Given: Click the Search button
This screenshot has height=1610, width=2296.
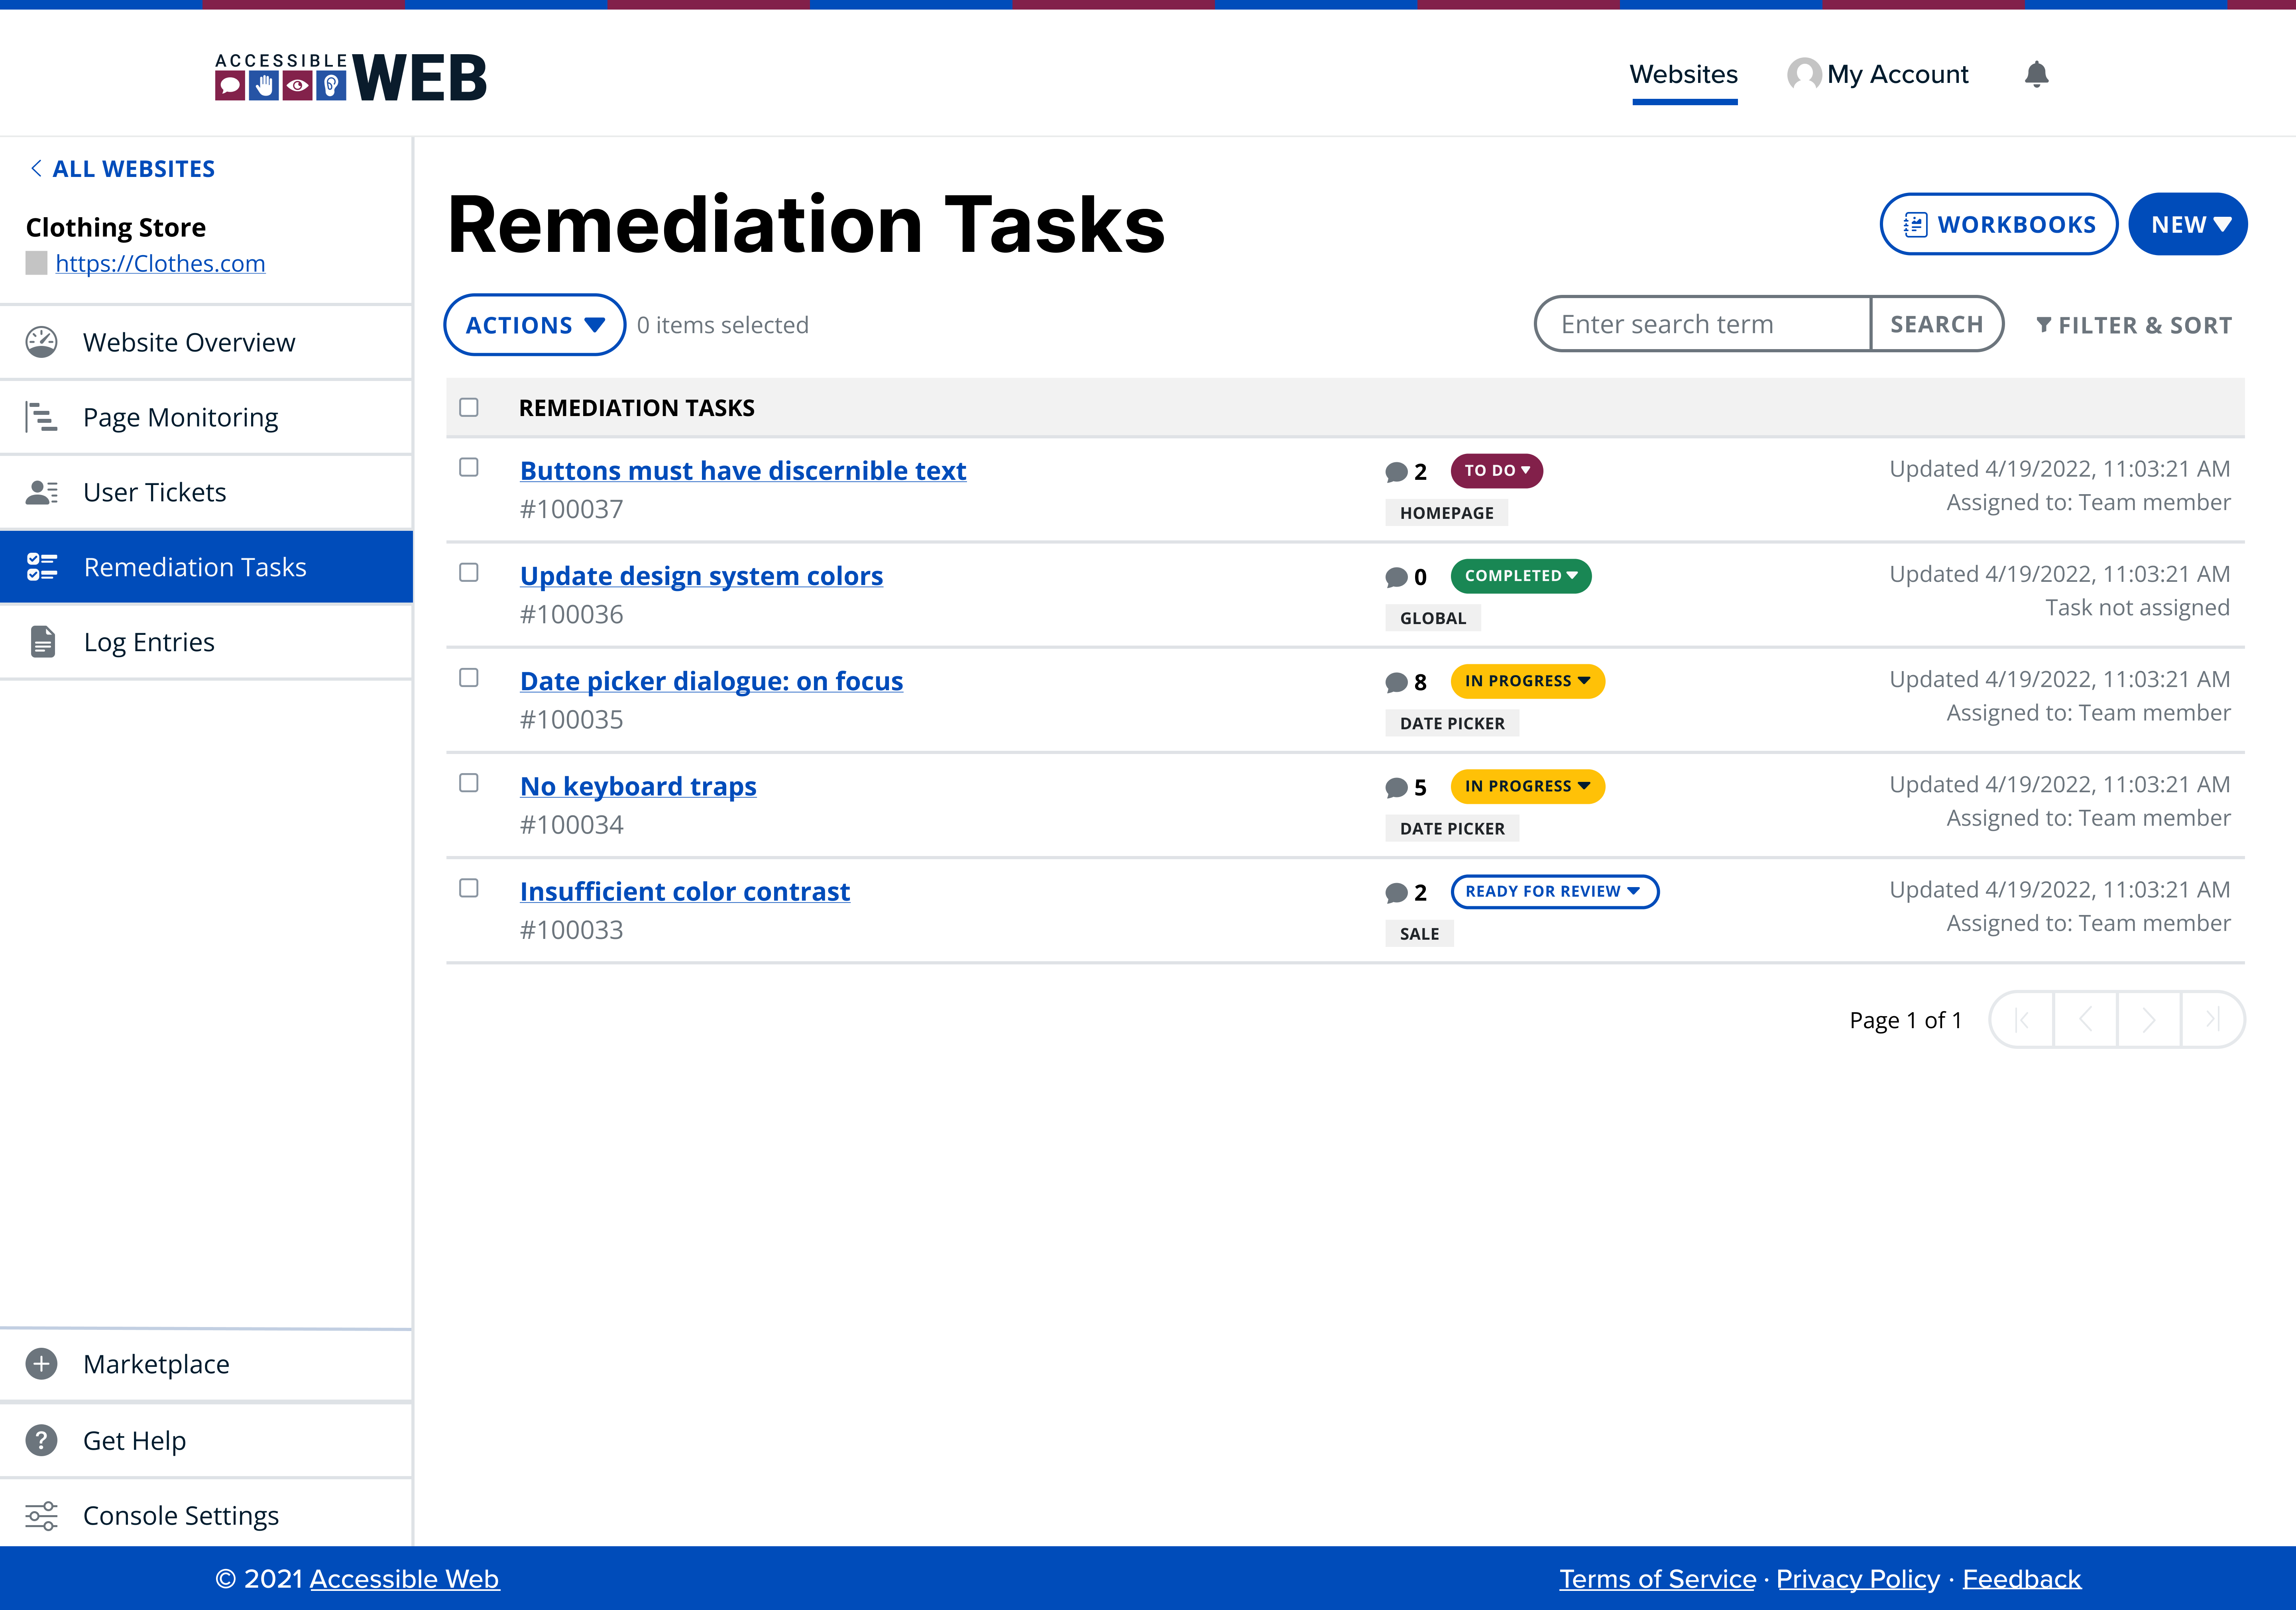Looking at the screenshot, I should coord(1937,324).
